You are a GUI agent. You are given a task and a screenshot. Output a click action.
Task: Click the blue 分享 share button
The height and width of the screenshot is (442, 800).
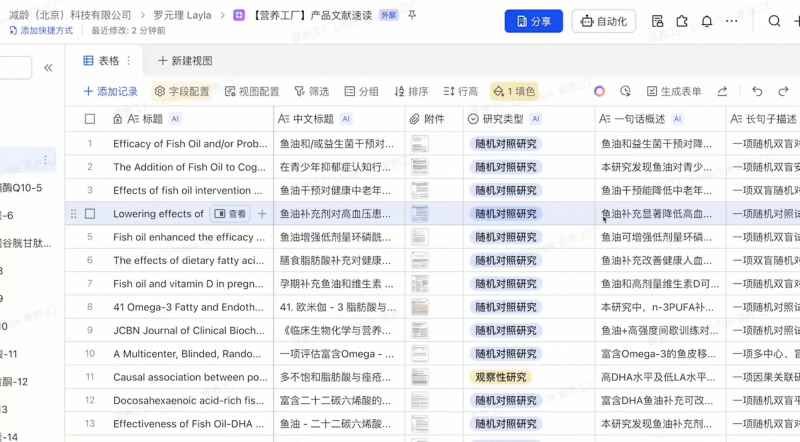[x=533, y=21]
